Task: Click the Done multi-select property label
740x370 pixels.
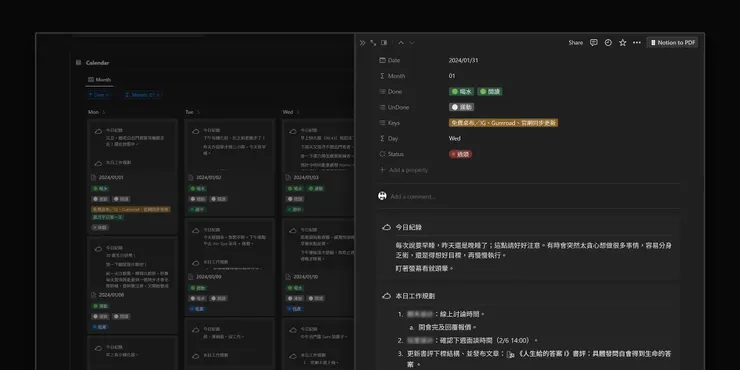Action: point(395,92)
